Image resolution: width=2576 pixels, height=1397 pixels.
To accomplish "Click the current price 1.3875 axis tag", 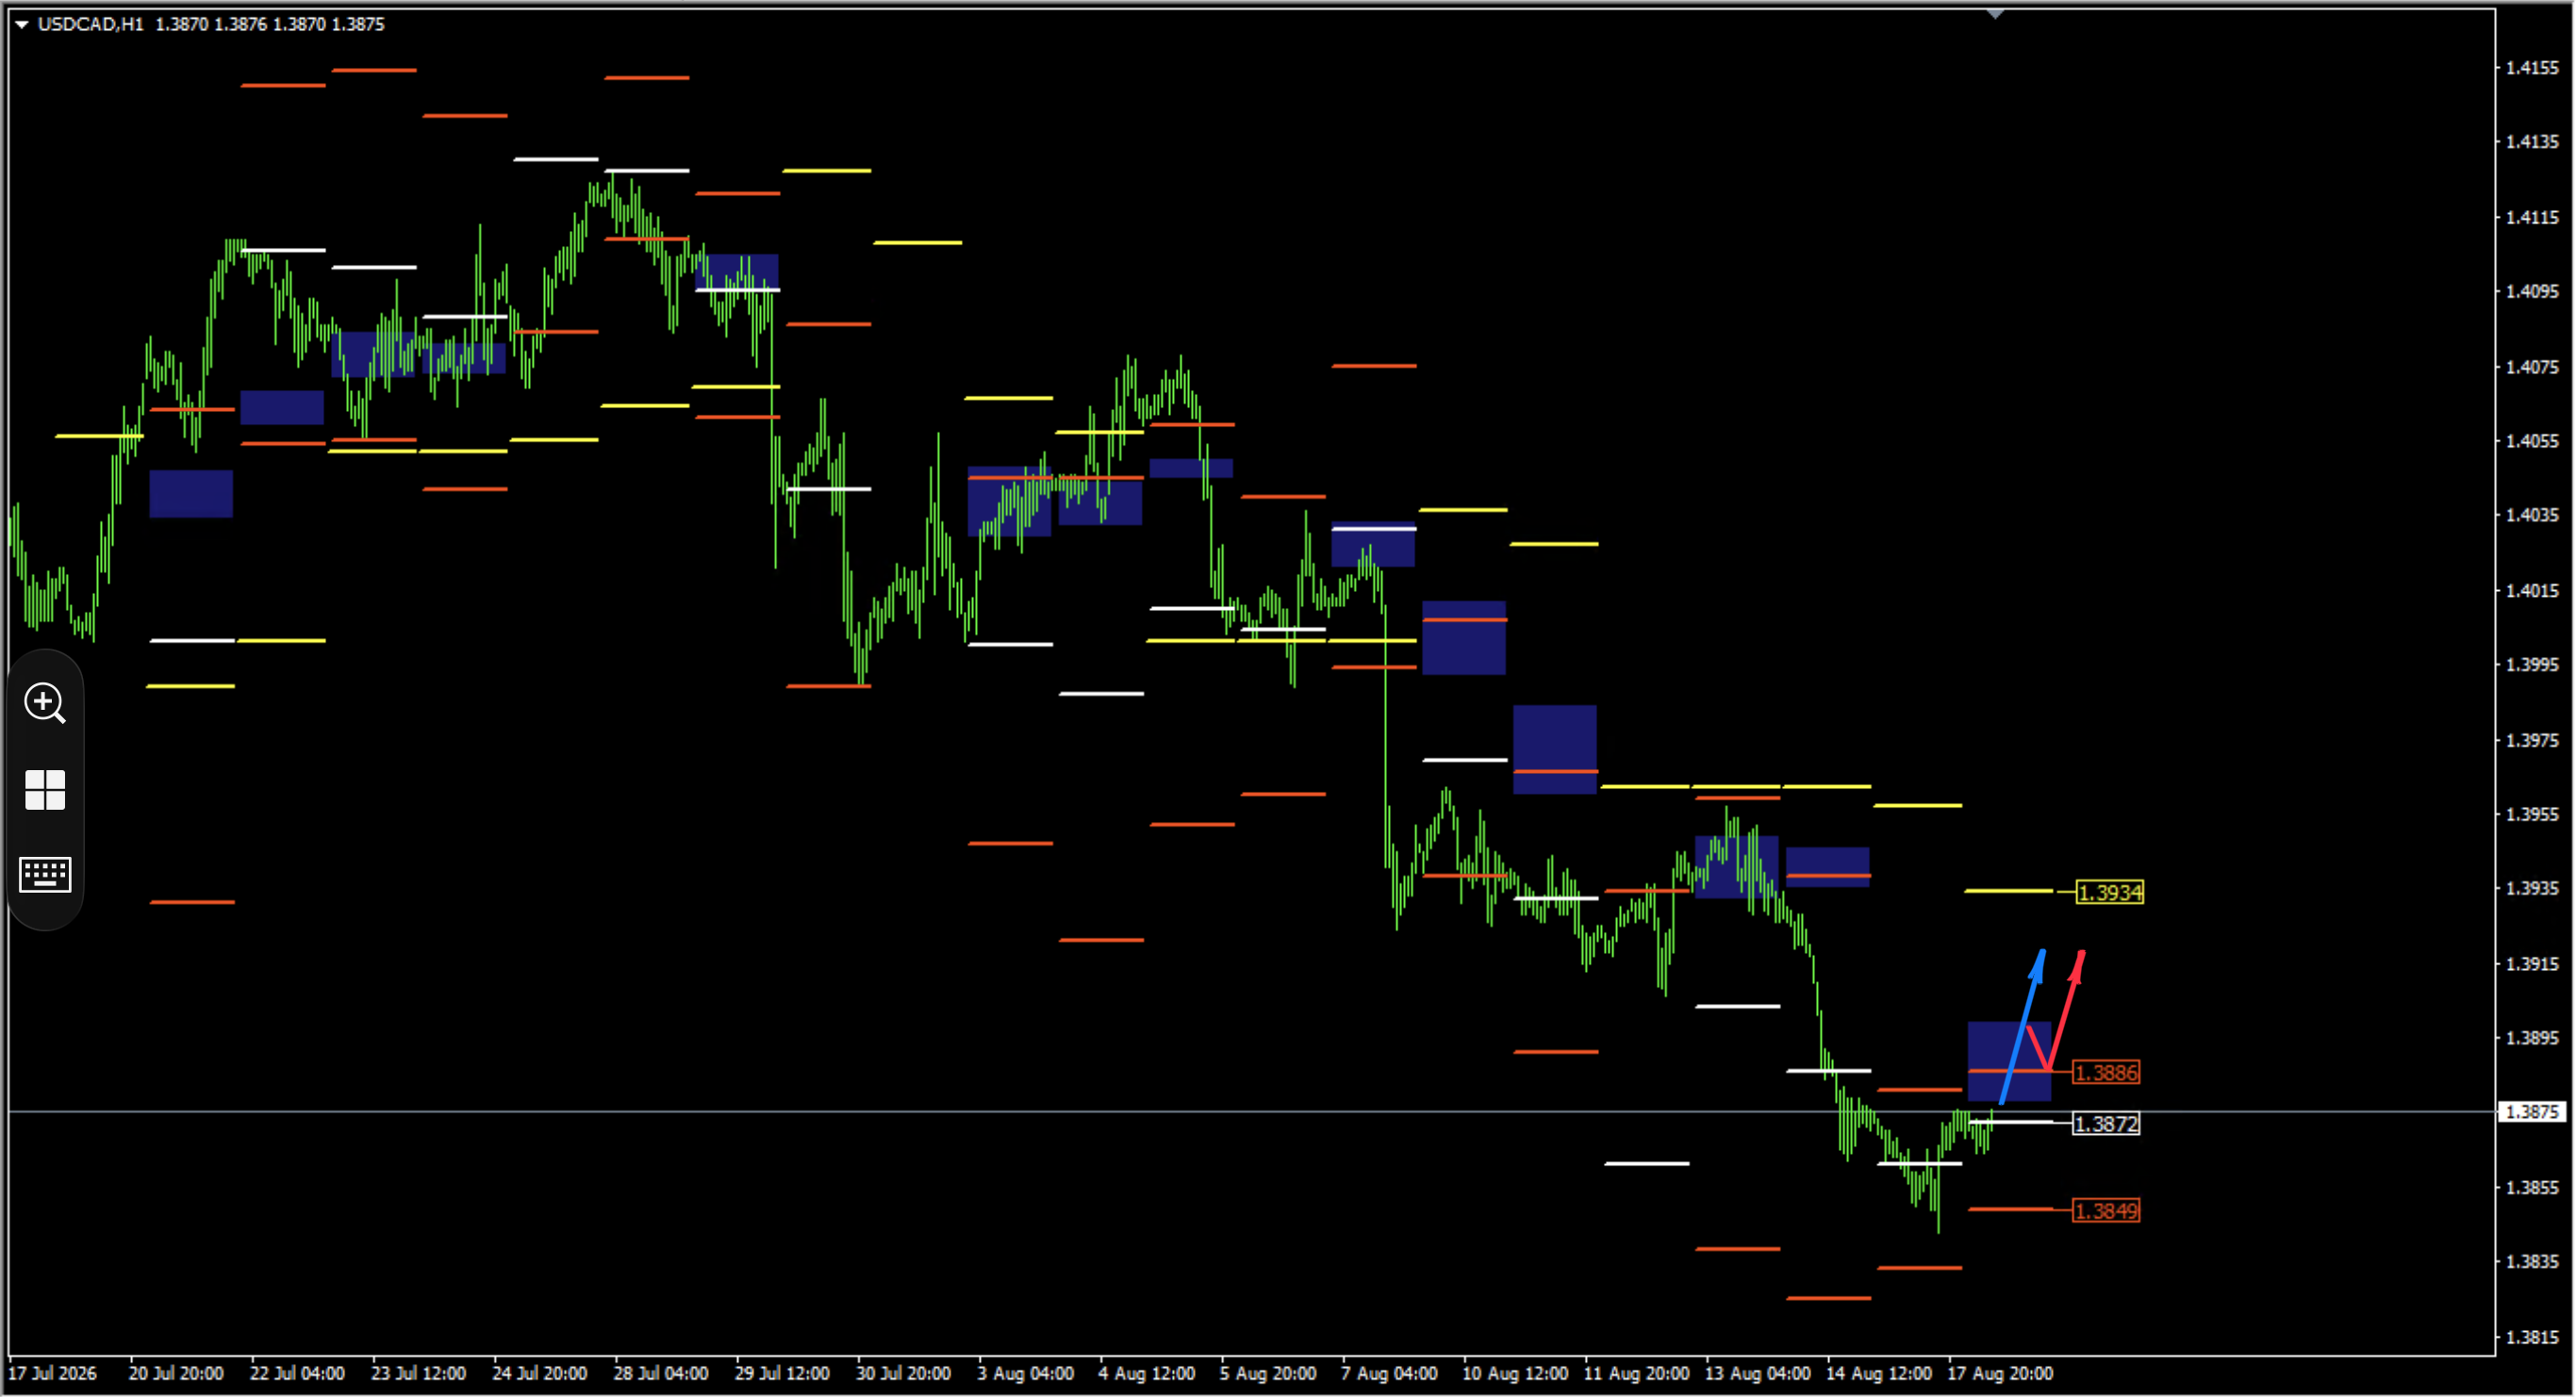I will [2533, 1112].
